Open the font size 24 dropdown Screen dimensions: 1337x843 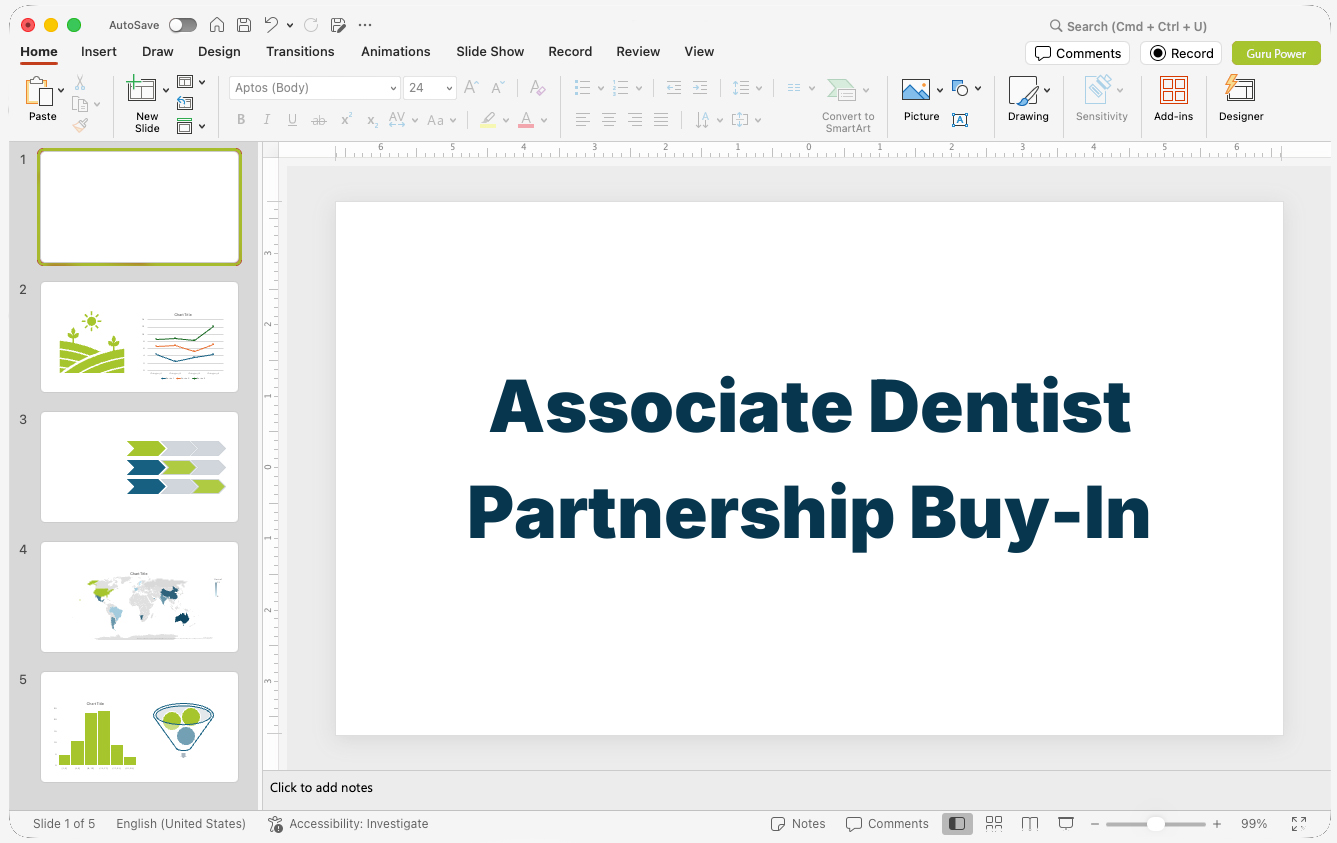pos(450,88)
